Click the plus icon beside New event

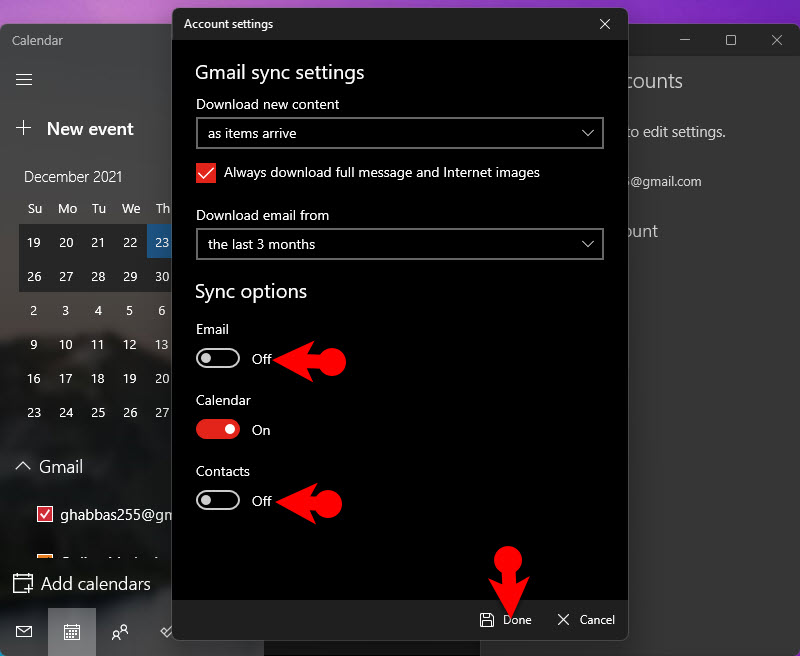pos(23,128)
